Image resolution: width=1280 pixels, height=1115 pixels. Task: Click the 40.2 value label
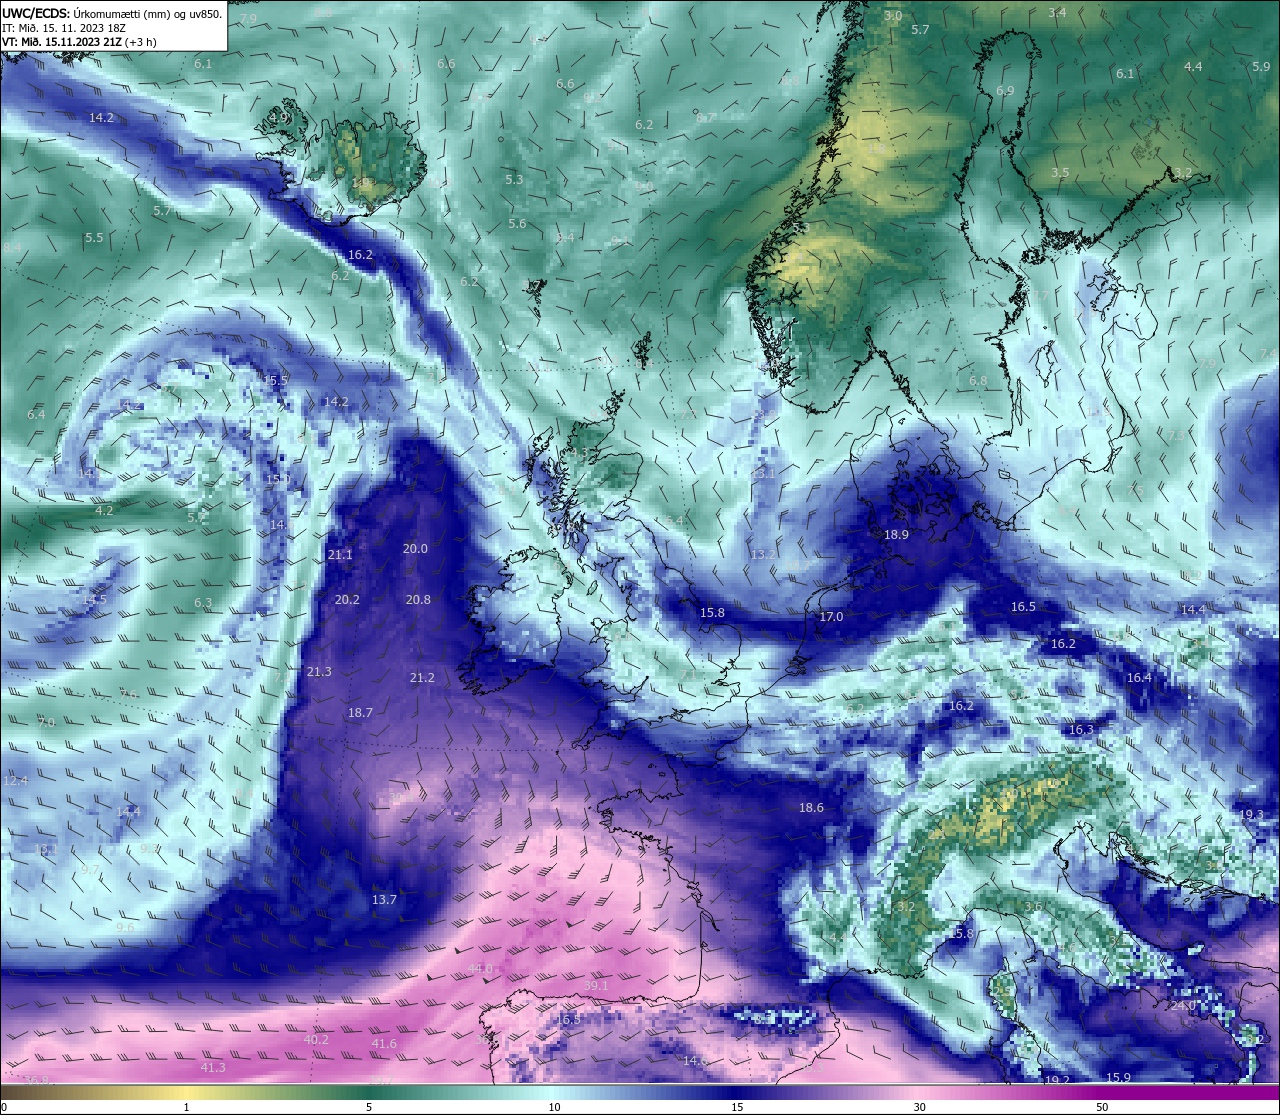tap(316, 1040)
